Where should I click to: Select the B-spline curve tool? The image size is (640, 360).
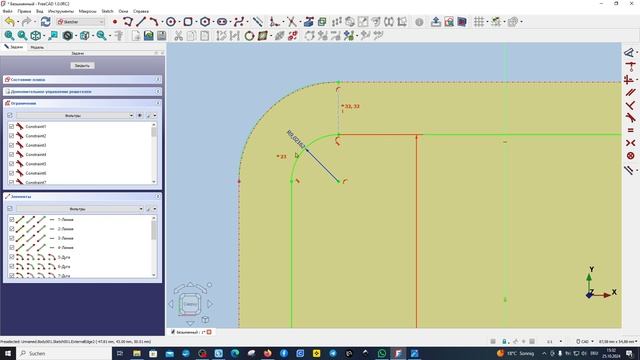pos(239,22)
